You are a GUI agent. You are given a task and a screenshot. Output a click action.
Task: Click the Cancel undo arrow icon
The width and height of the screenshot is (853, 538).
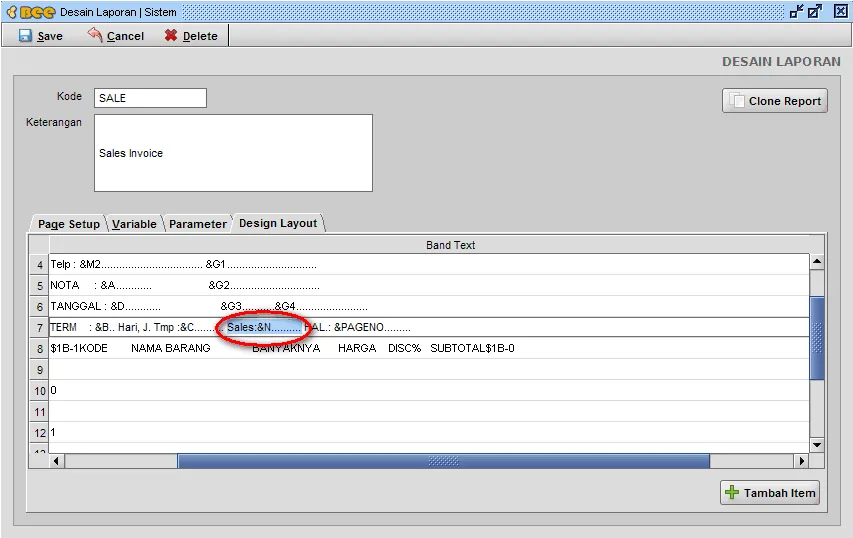(x=95, y=35)
